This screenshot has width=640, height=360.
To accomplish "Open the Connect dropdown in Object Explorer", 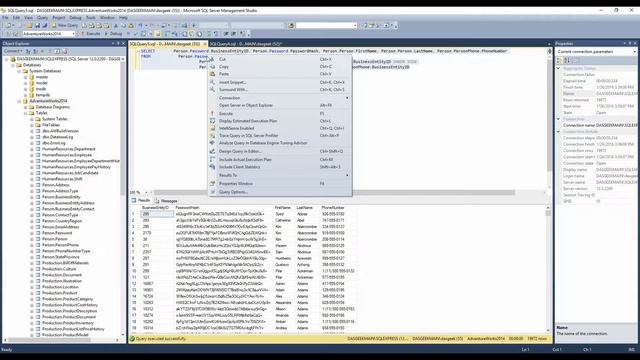I will 13,51.
